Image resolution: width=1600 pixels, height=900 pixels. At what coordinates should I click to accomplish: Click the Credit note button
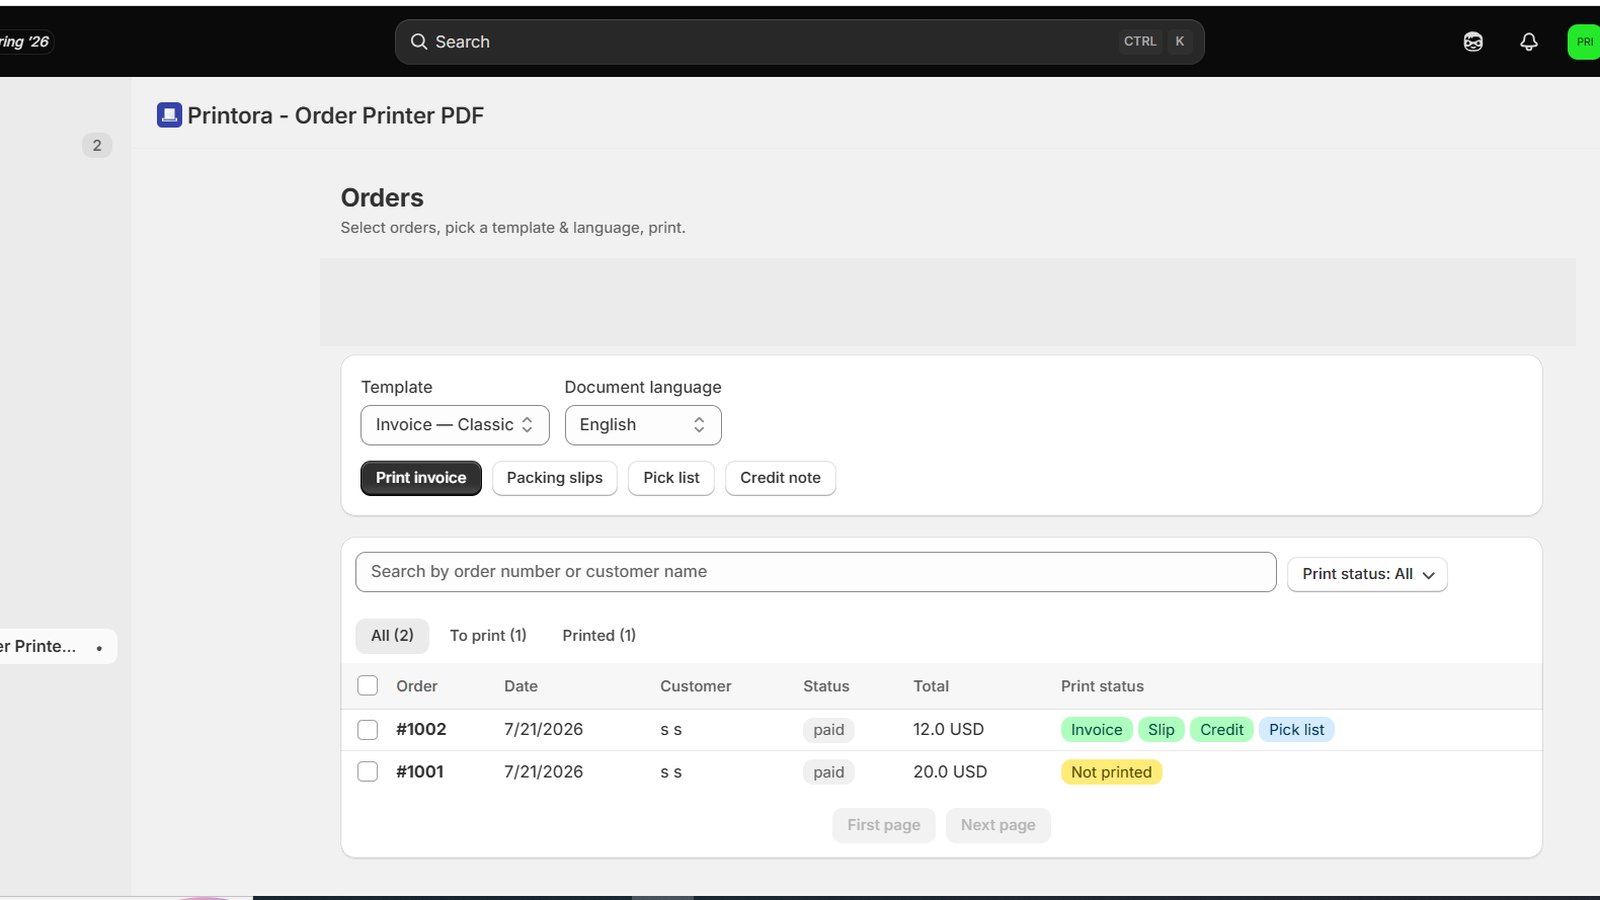pyautogui.click(x=780, y=478)
